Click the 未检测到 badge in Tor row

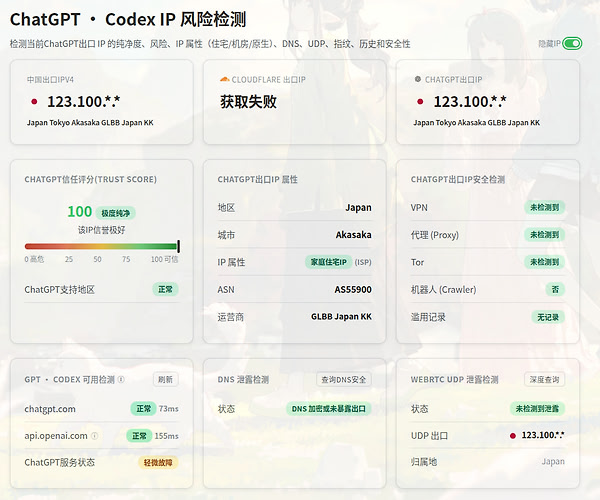point(544,262)
